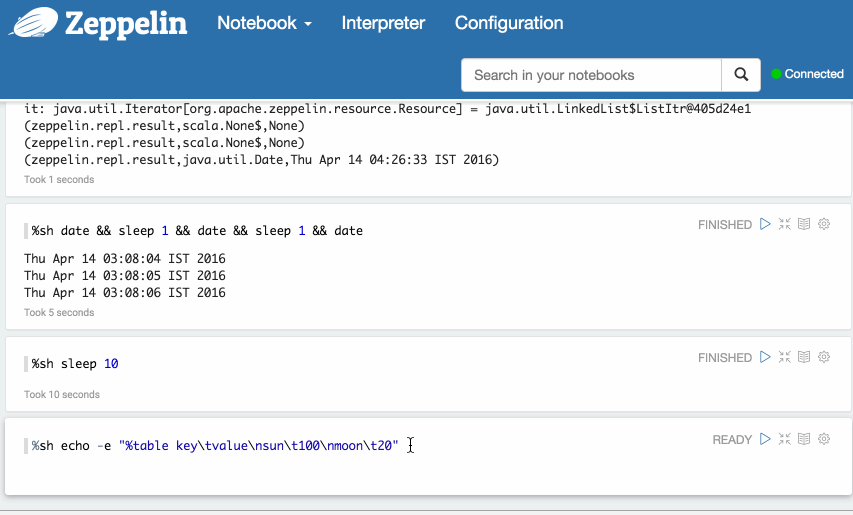Toggle editor visibility on echo paragraph
The height and width of the screenshot is (515, 853).
[x=785, y=439]
